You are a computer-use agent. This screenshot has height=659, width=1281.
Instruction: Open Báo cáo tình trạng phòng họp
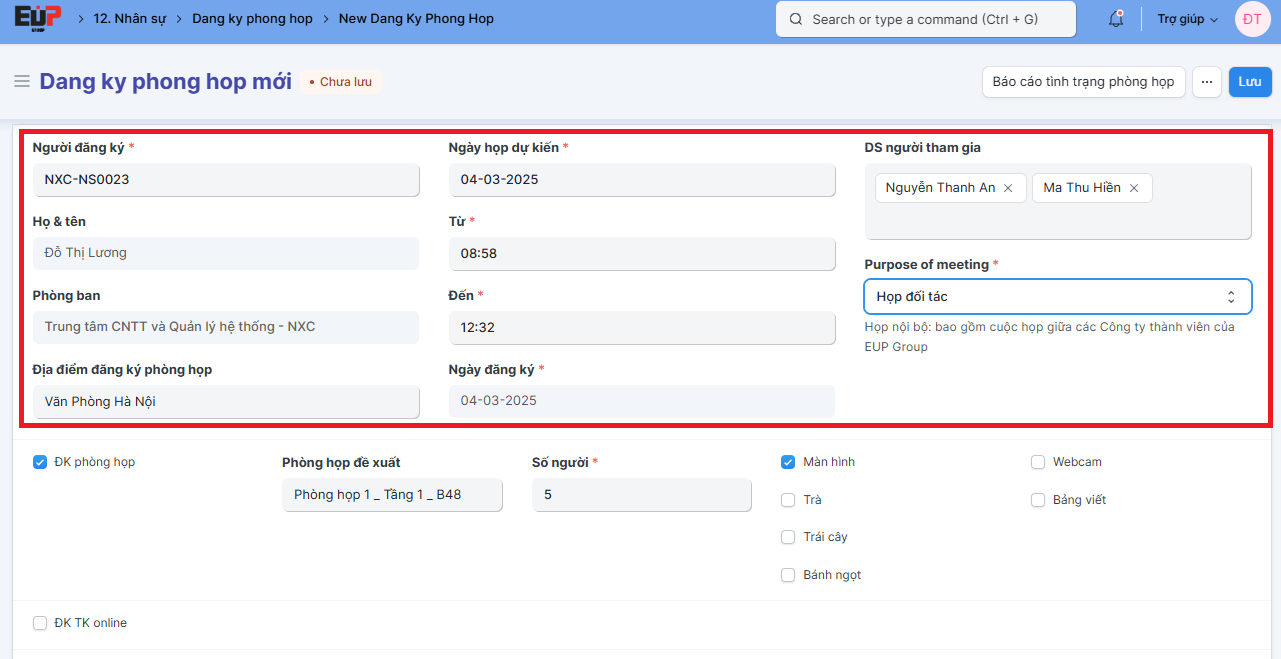(x=1083, y=82)
